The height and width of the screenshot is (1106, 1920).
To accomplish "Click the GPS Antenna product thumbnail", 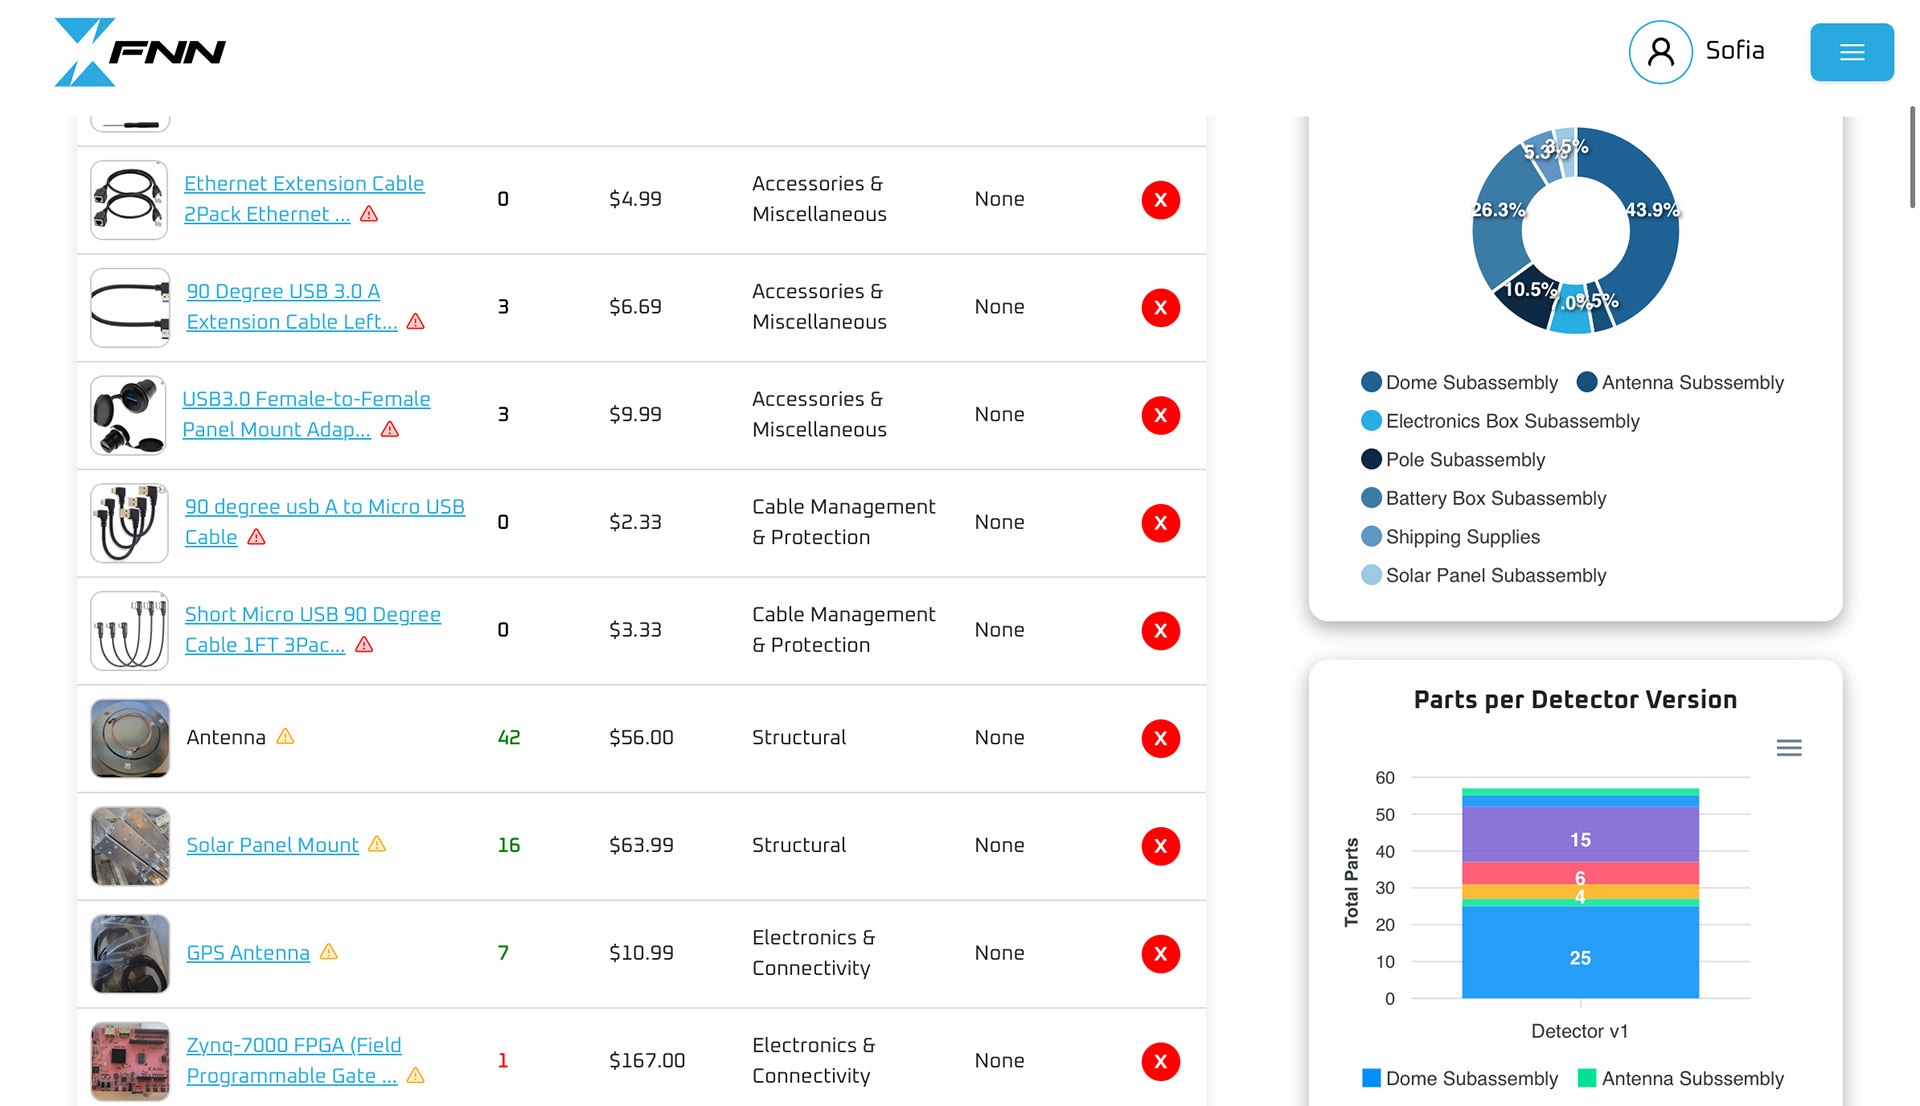I will click(130, 953).
